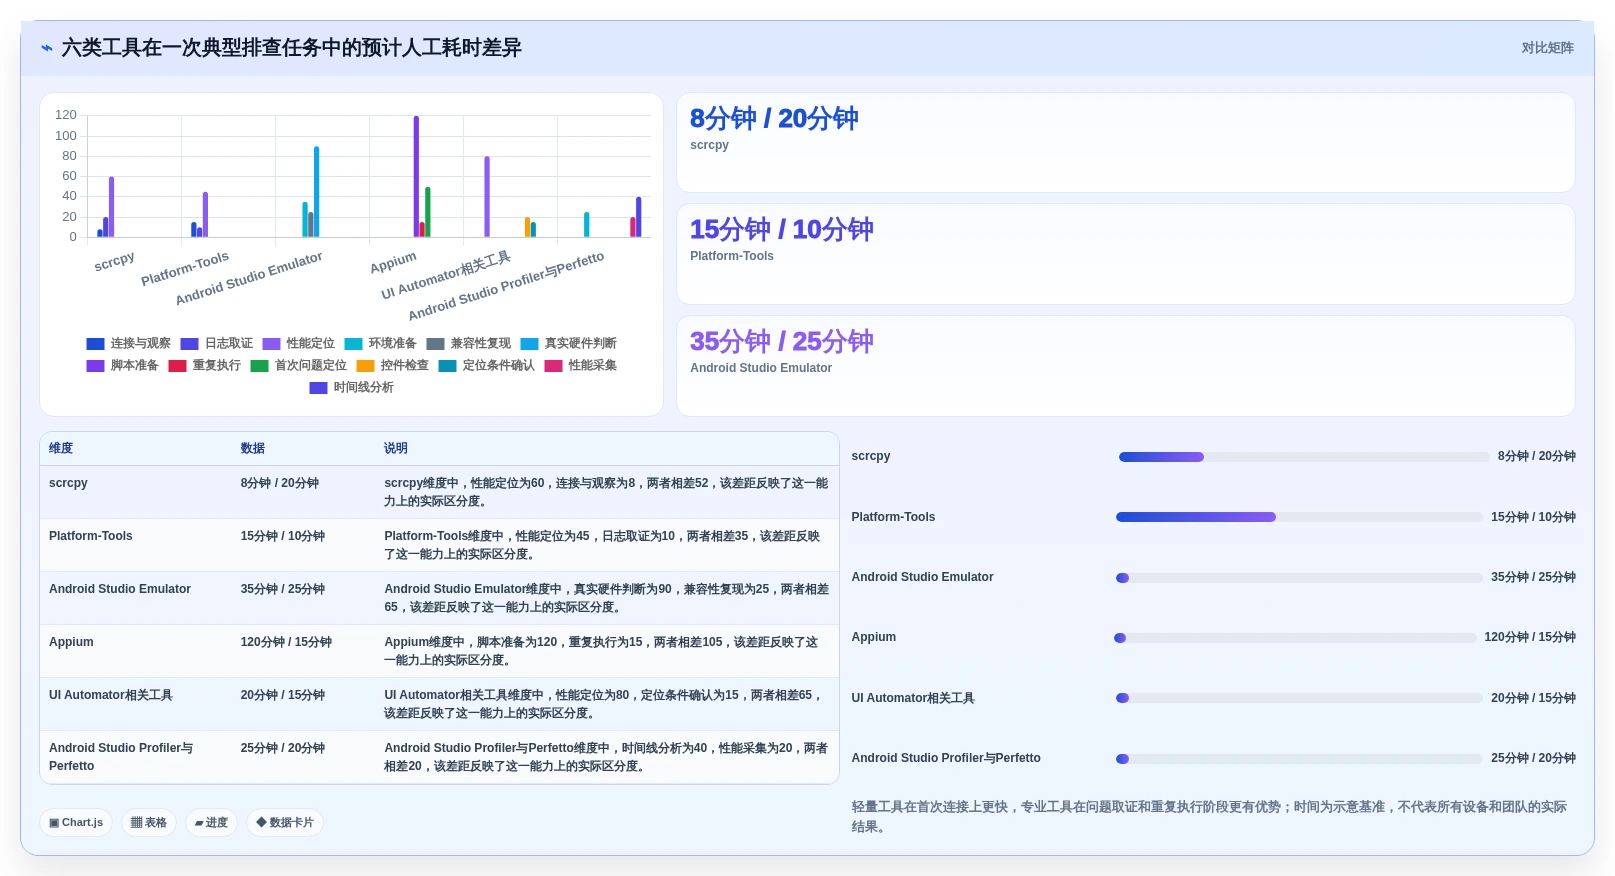This screenshot has height=876, width=1615.
Task: Click the 25分钟 / 20分钟 progress value
Action: [1533, 758]
